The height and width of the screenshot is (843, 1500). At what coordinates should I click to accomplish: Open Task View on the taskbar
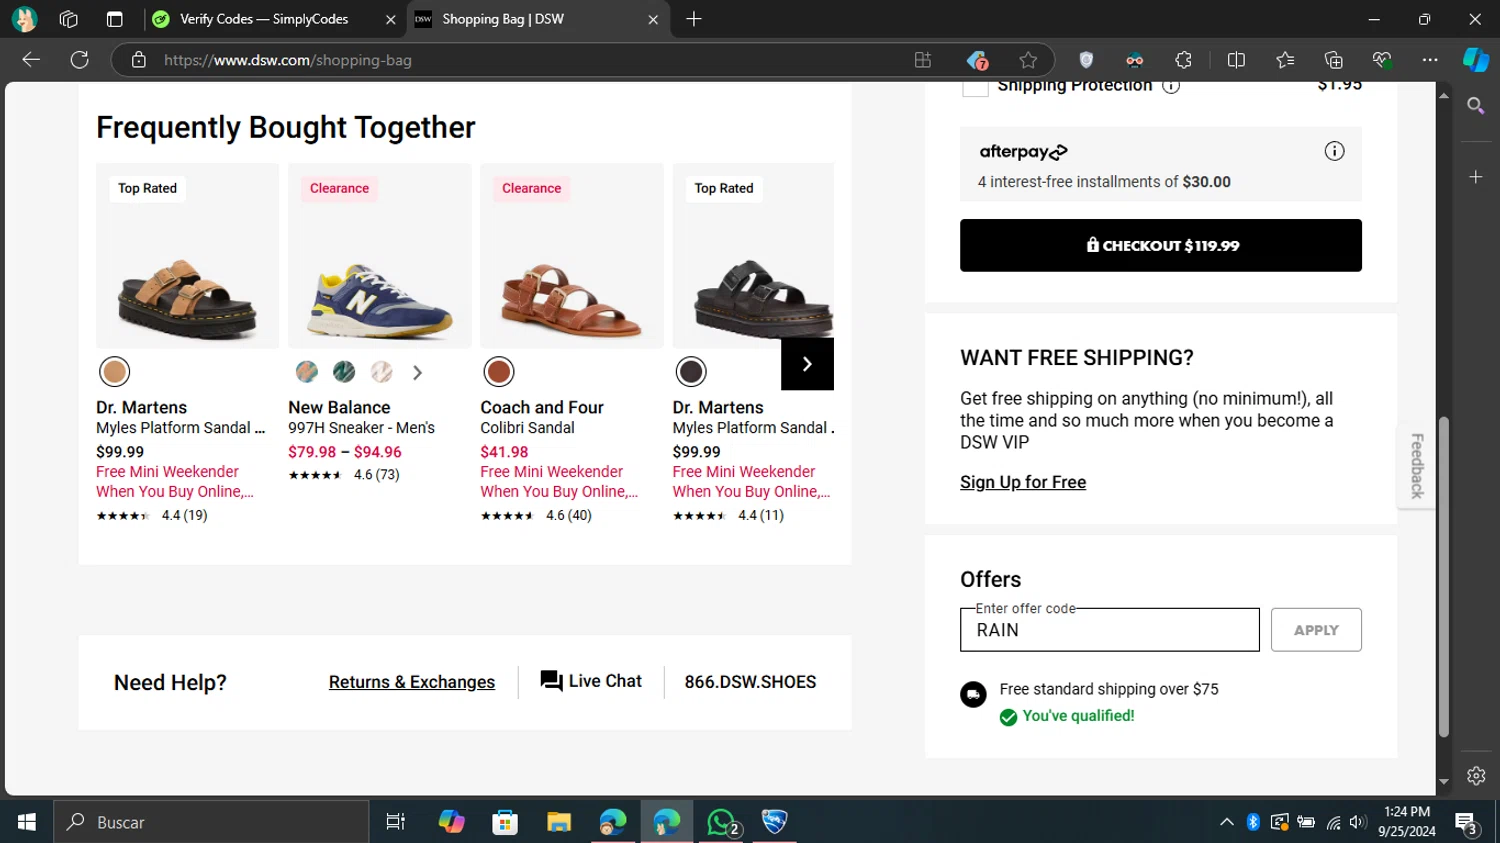396,822
